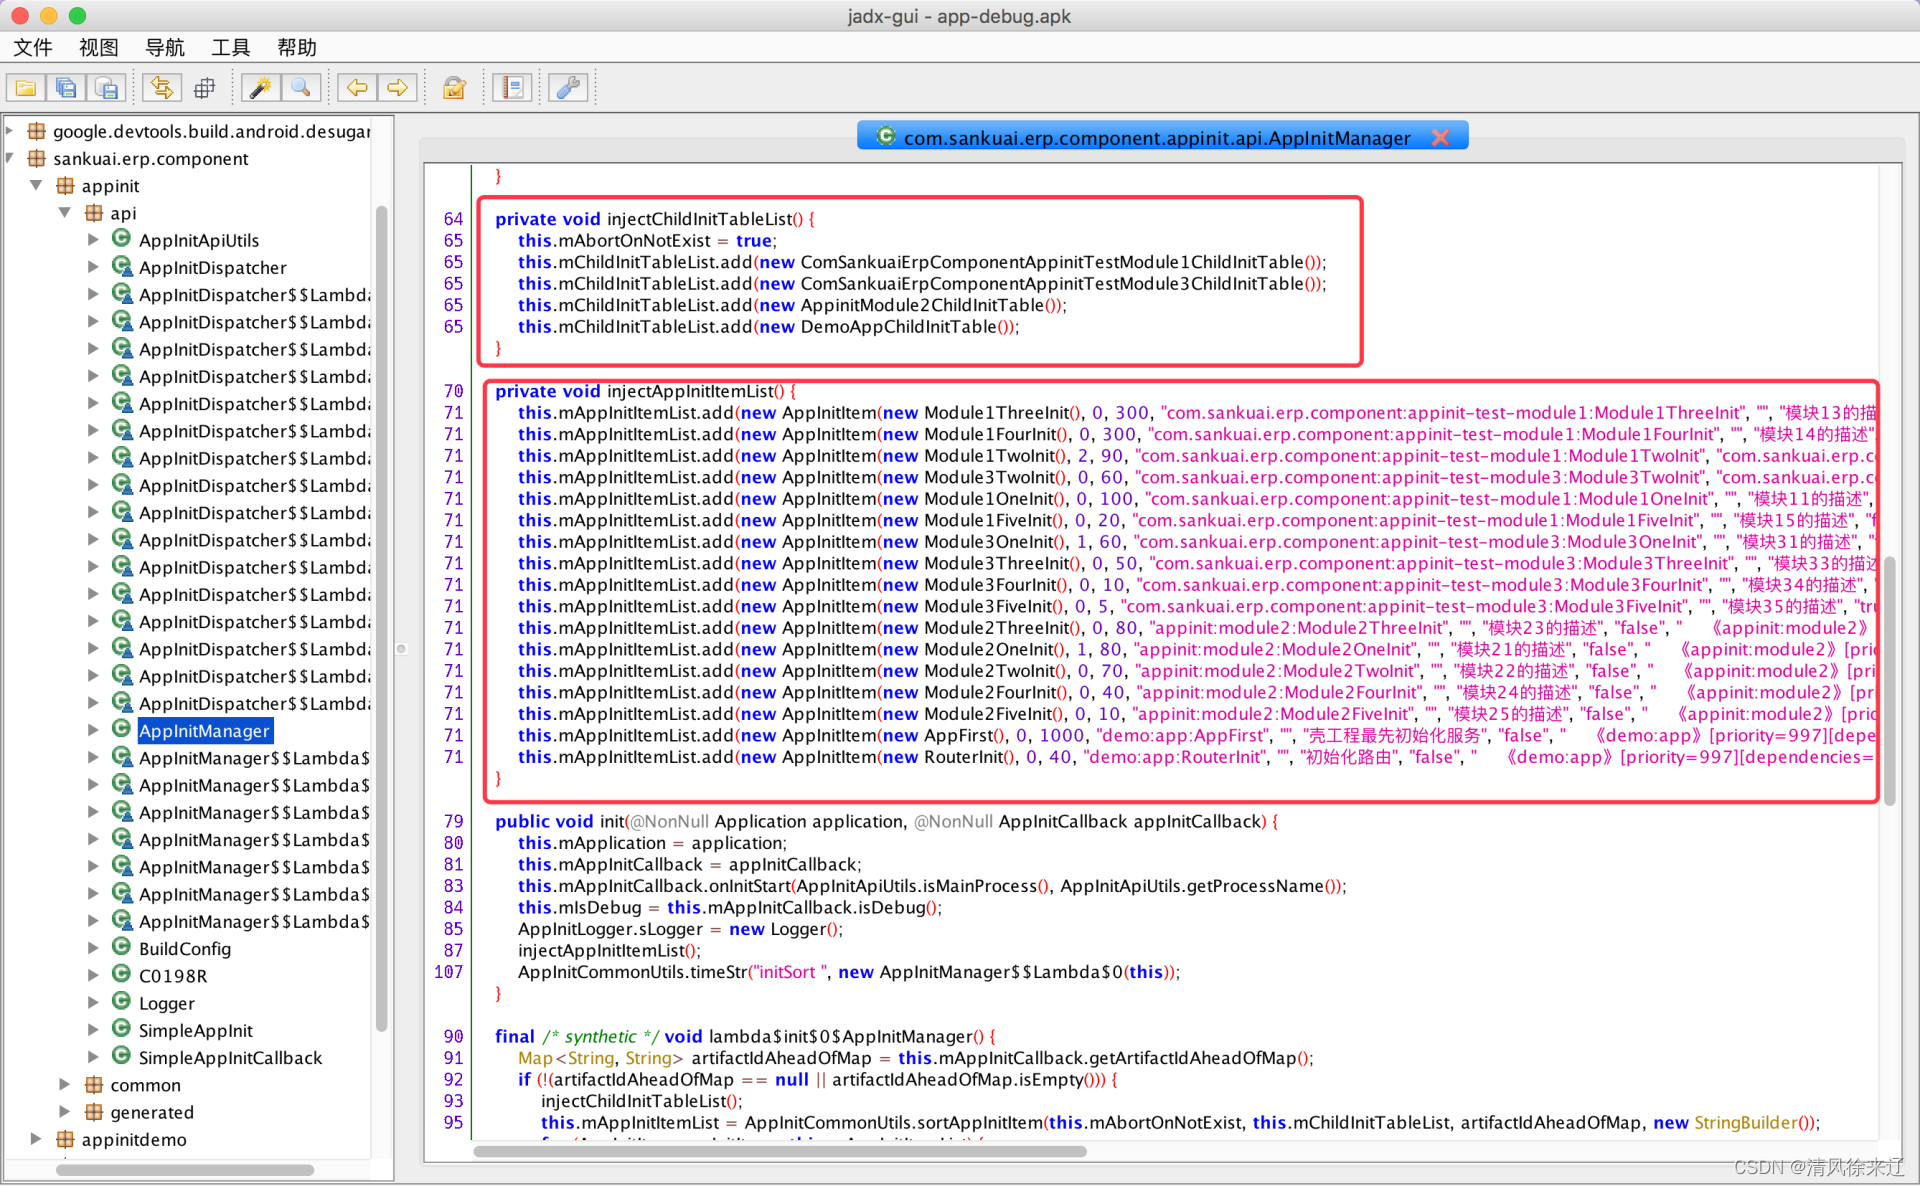Open the 视图 menu
The image size is (1920, 1186).
tap(99, 47)
